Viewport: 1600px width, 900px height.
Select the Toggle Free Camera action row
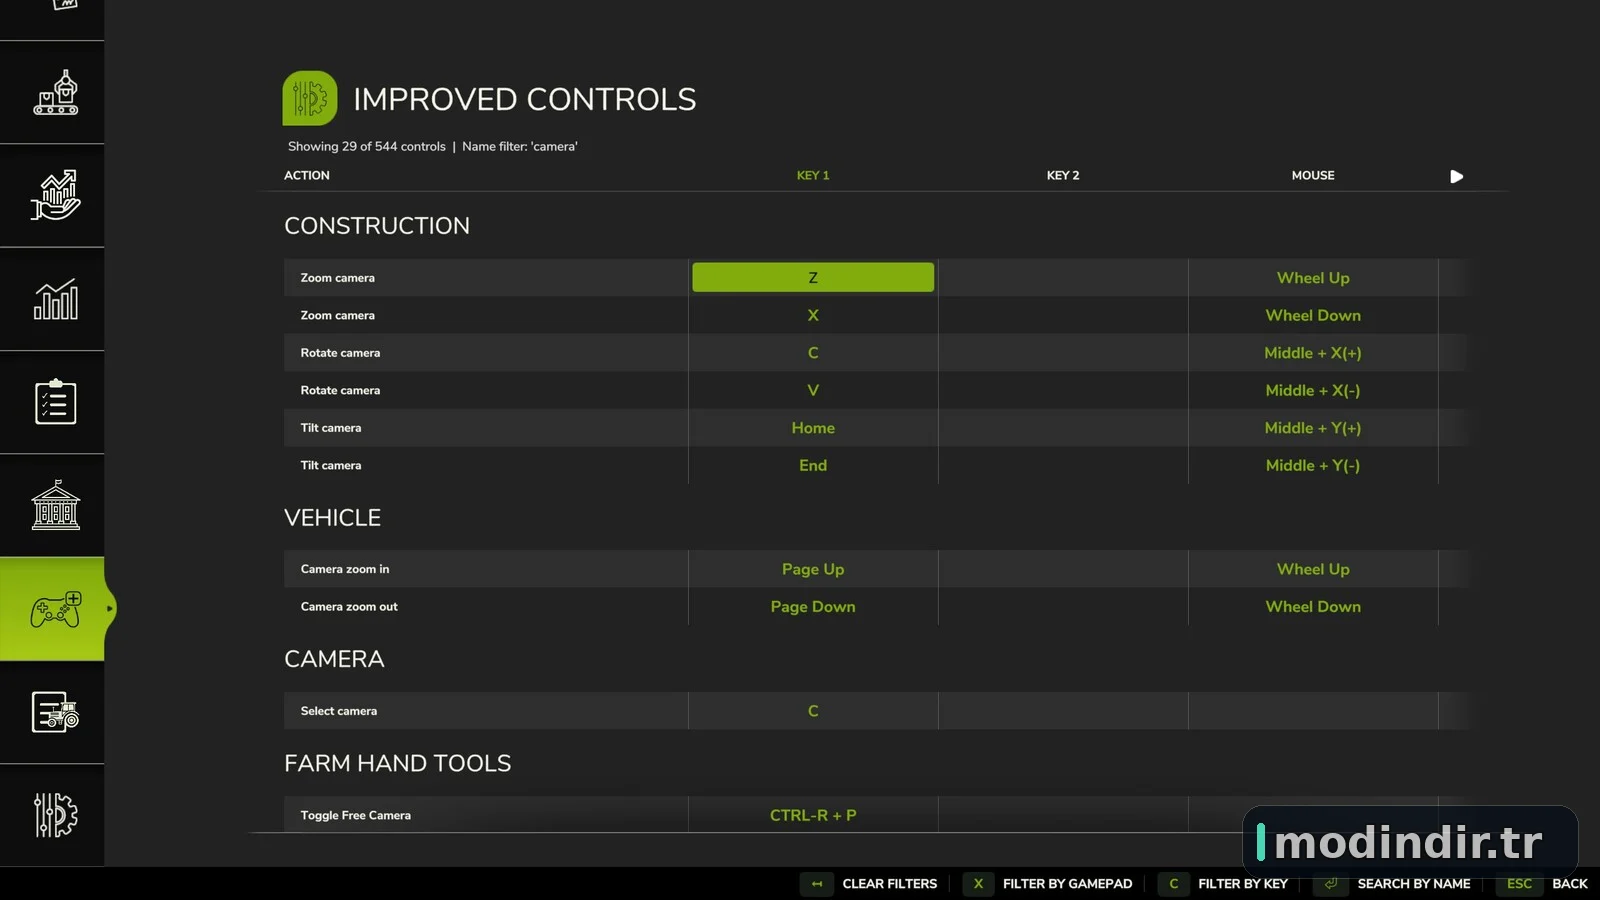click(875, 815)
